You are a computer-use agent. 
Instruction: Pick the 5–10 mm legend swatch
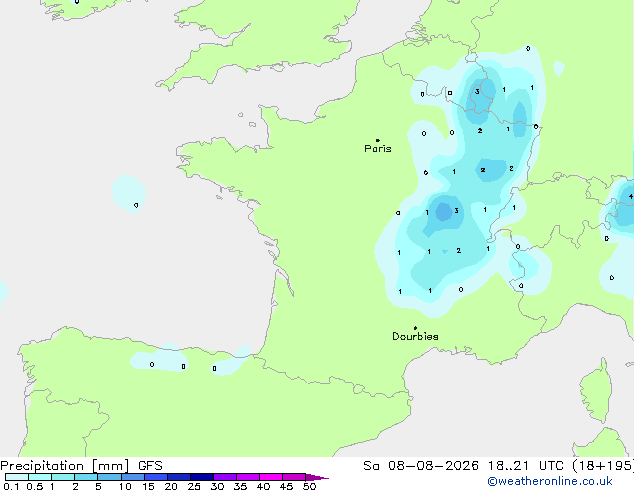pos(109,477)
